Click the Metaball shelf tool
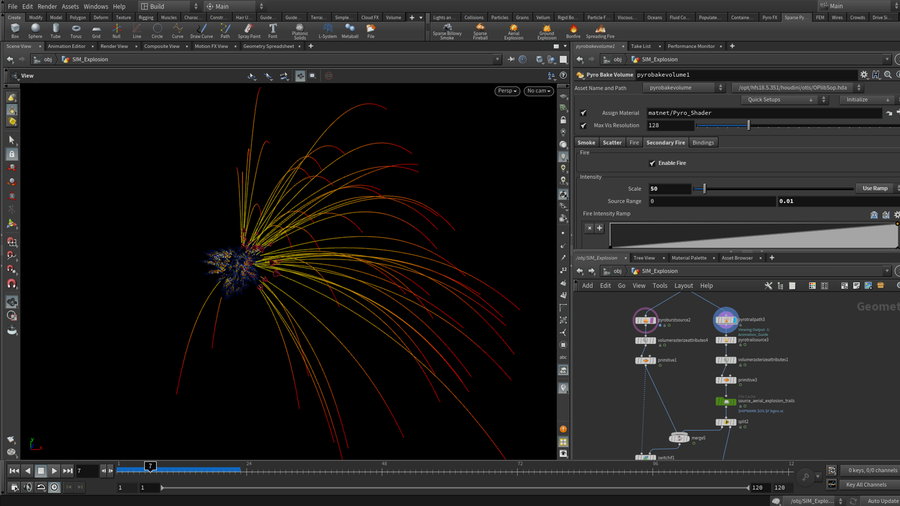Viewport: 900px width, 506px height. click(350, 30)
